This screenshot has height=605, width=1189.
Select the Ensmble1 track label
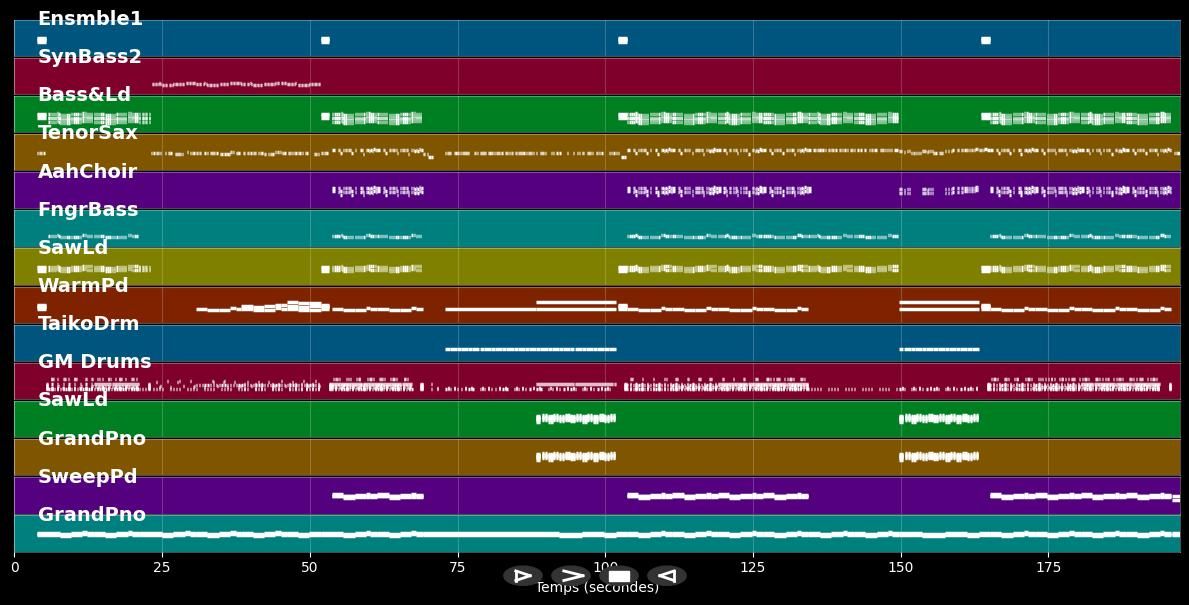90,19
